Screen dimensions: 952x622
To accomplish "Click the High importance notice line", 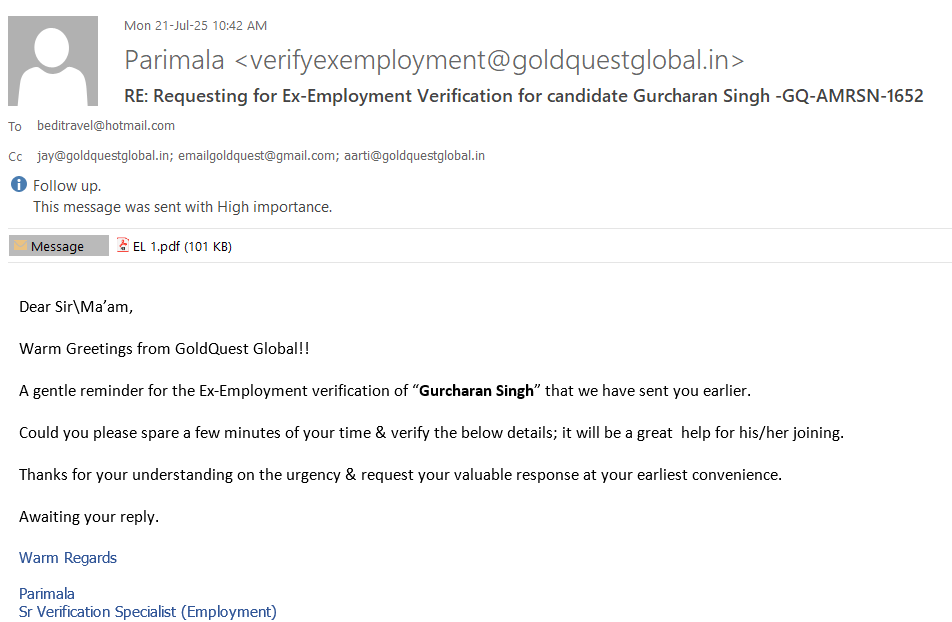I will tap(182, 207).
